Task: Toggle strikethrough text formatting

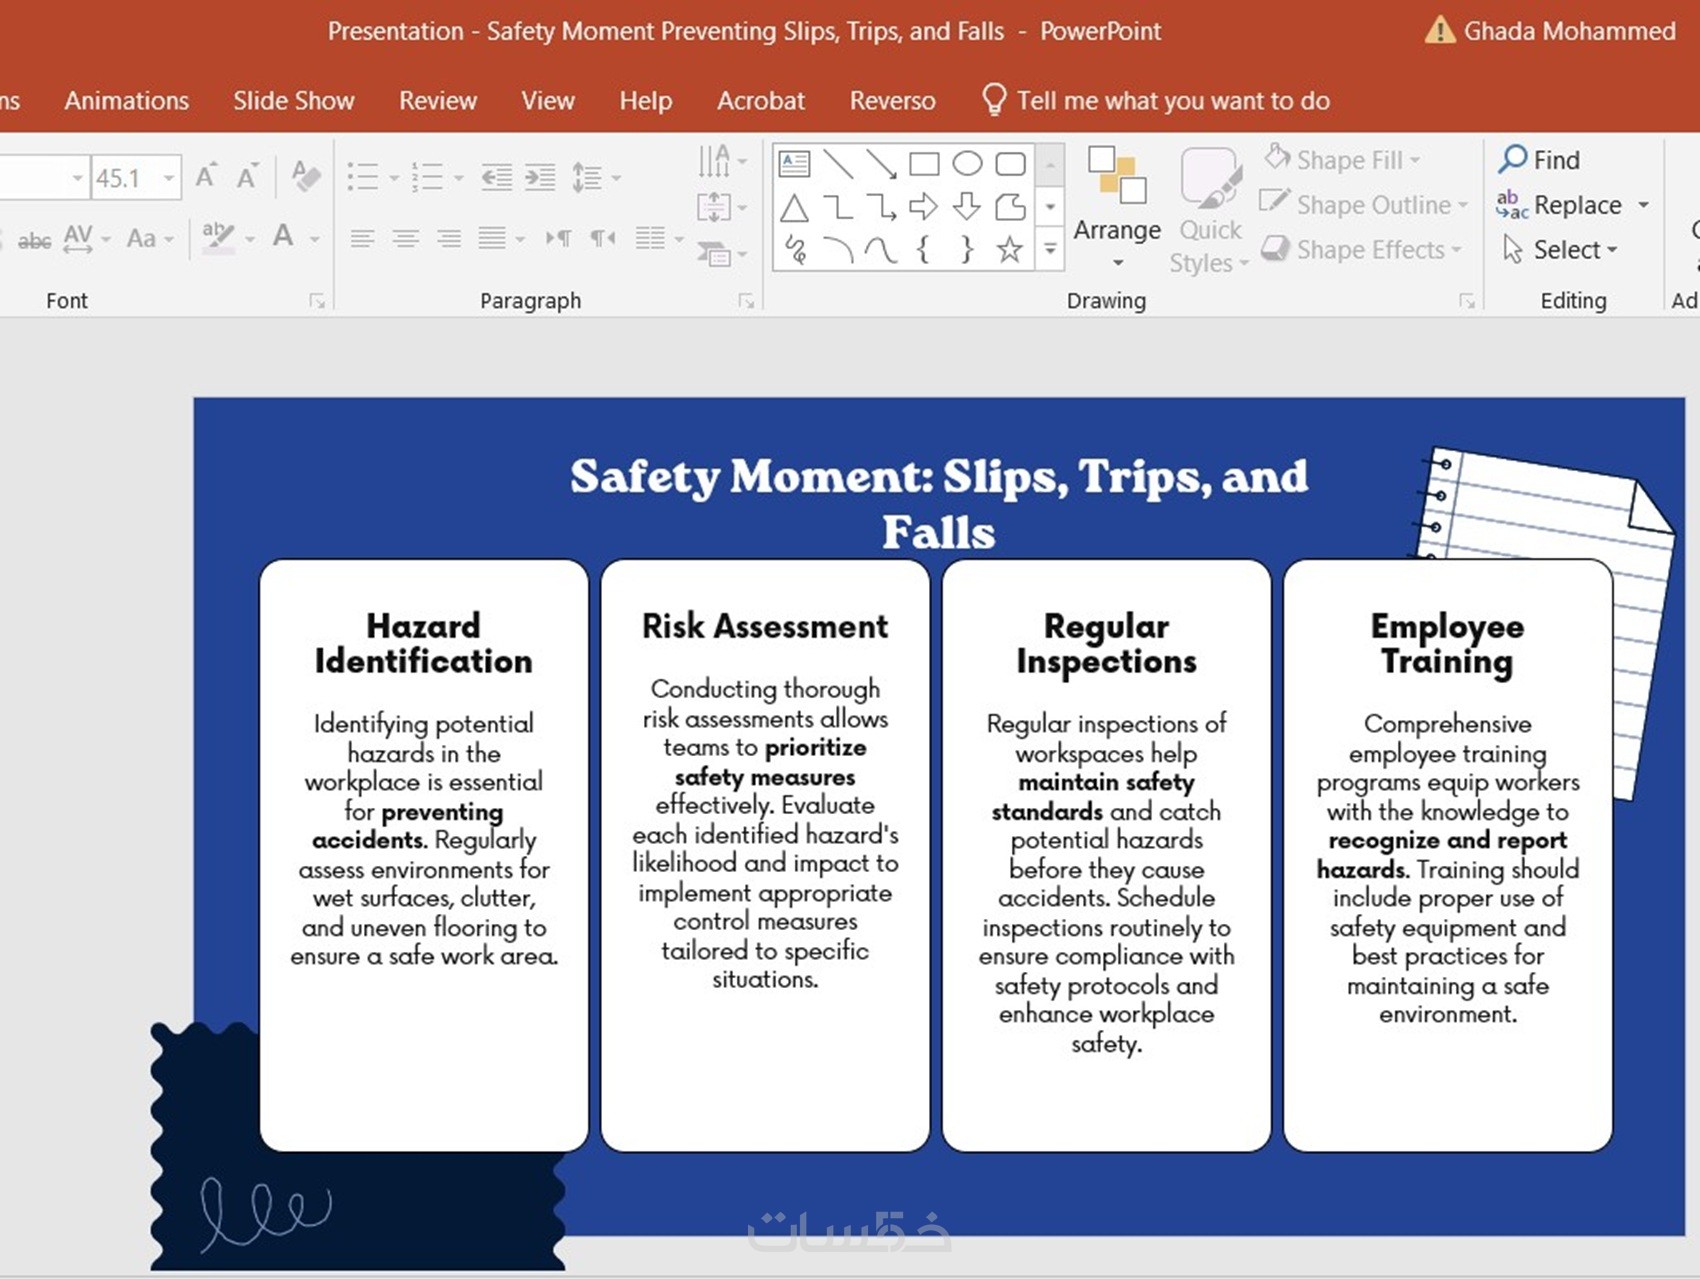Action: coord(34,240)
